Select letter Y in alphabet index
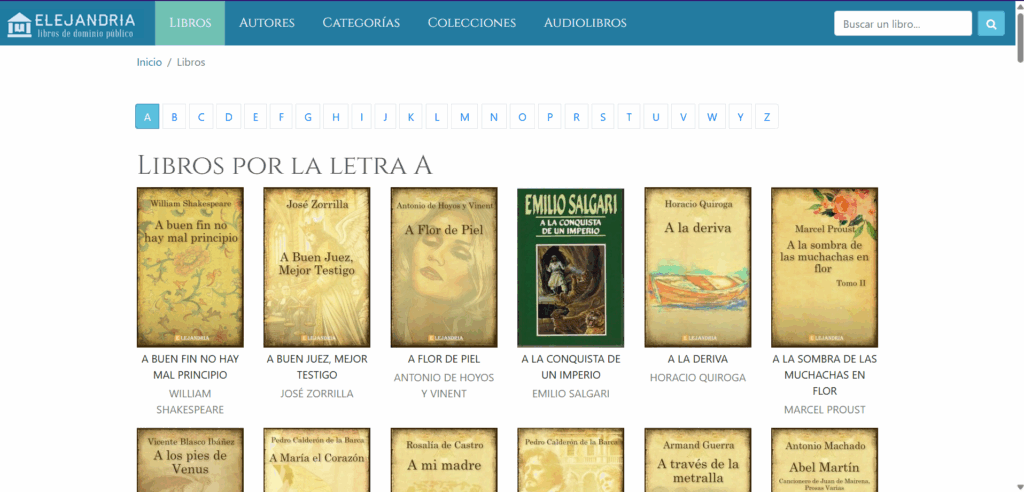 (x=741, y=117)
